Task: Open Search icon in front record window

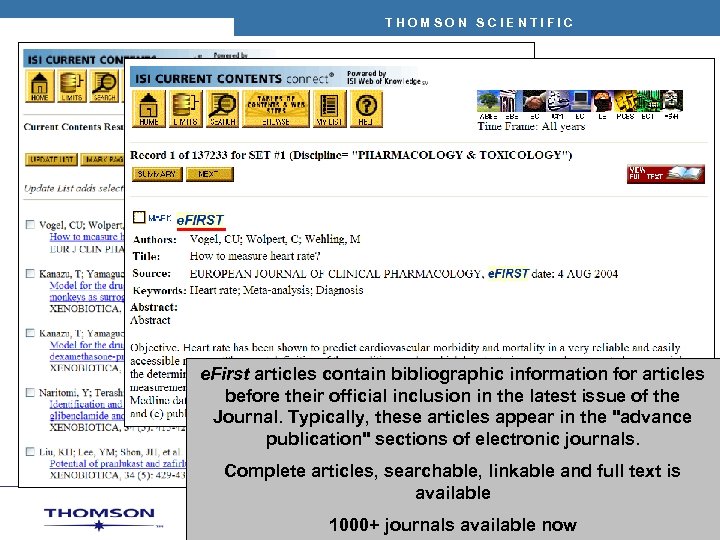Action: tap(222, 109)
